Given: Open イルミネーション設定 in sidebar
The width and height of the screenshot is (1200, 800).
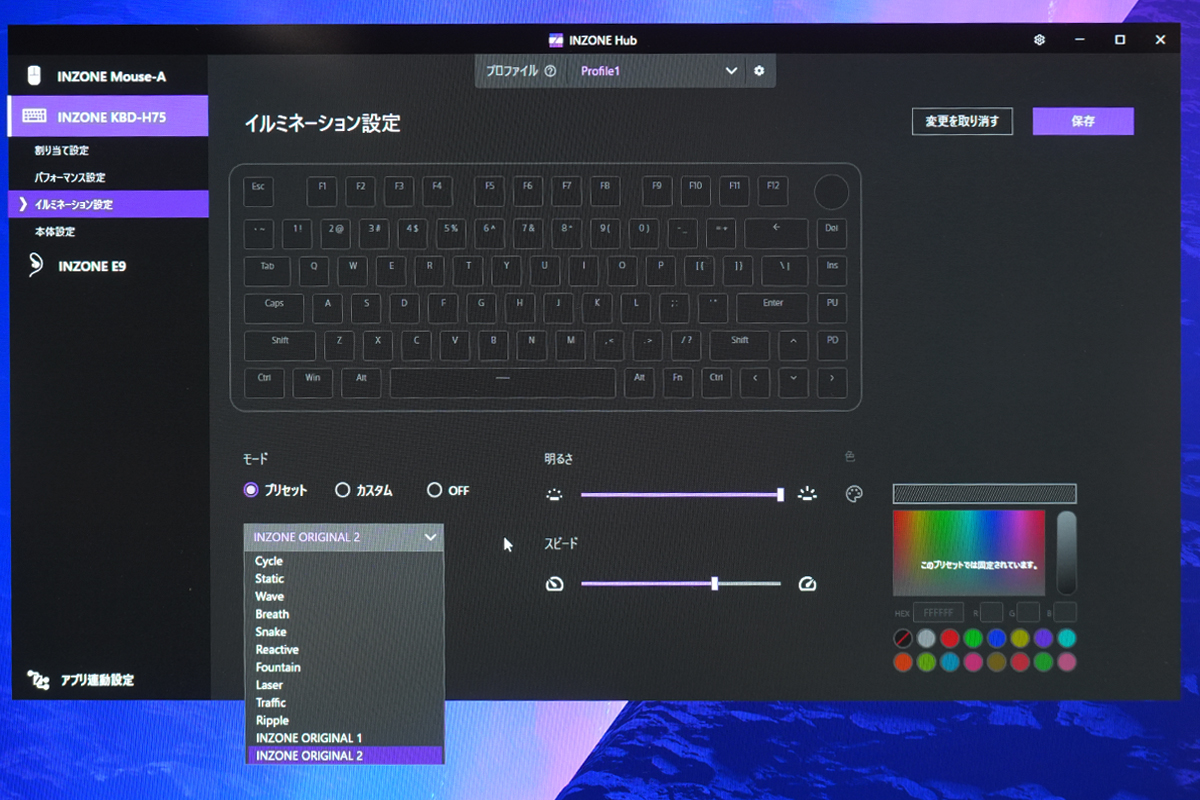Looking at the screenshot, I should tap(108, 204).
